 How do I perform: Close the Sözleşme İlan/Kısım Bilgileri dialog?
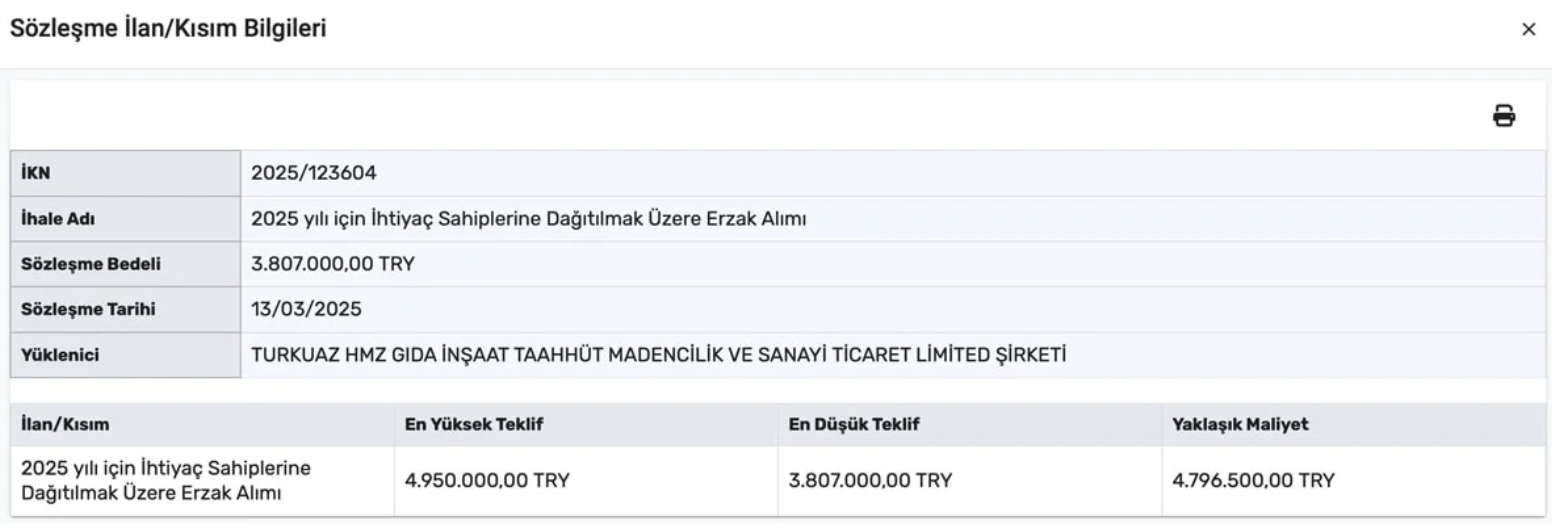(1528, 30)
